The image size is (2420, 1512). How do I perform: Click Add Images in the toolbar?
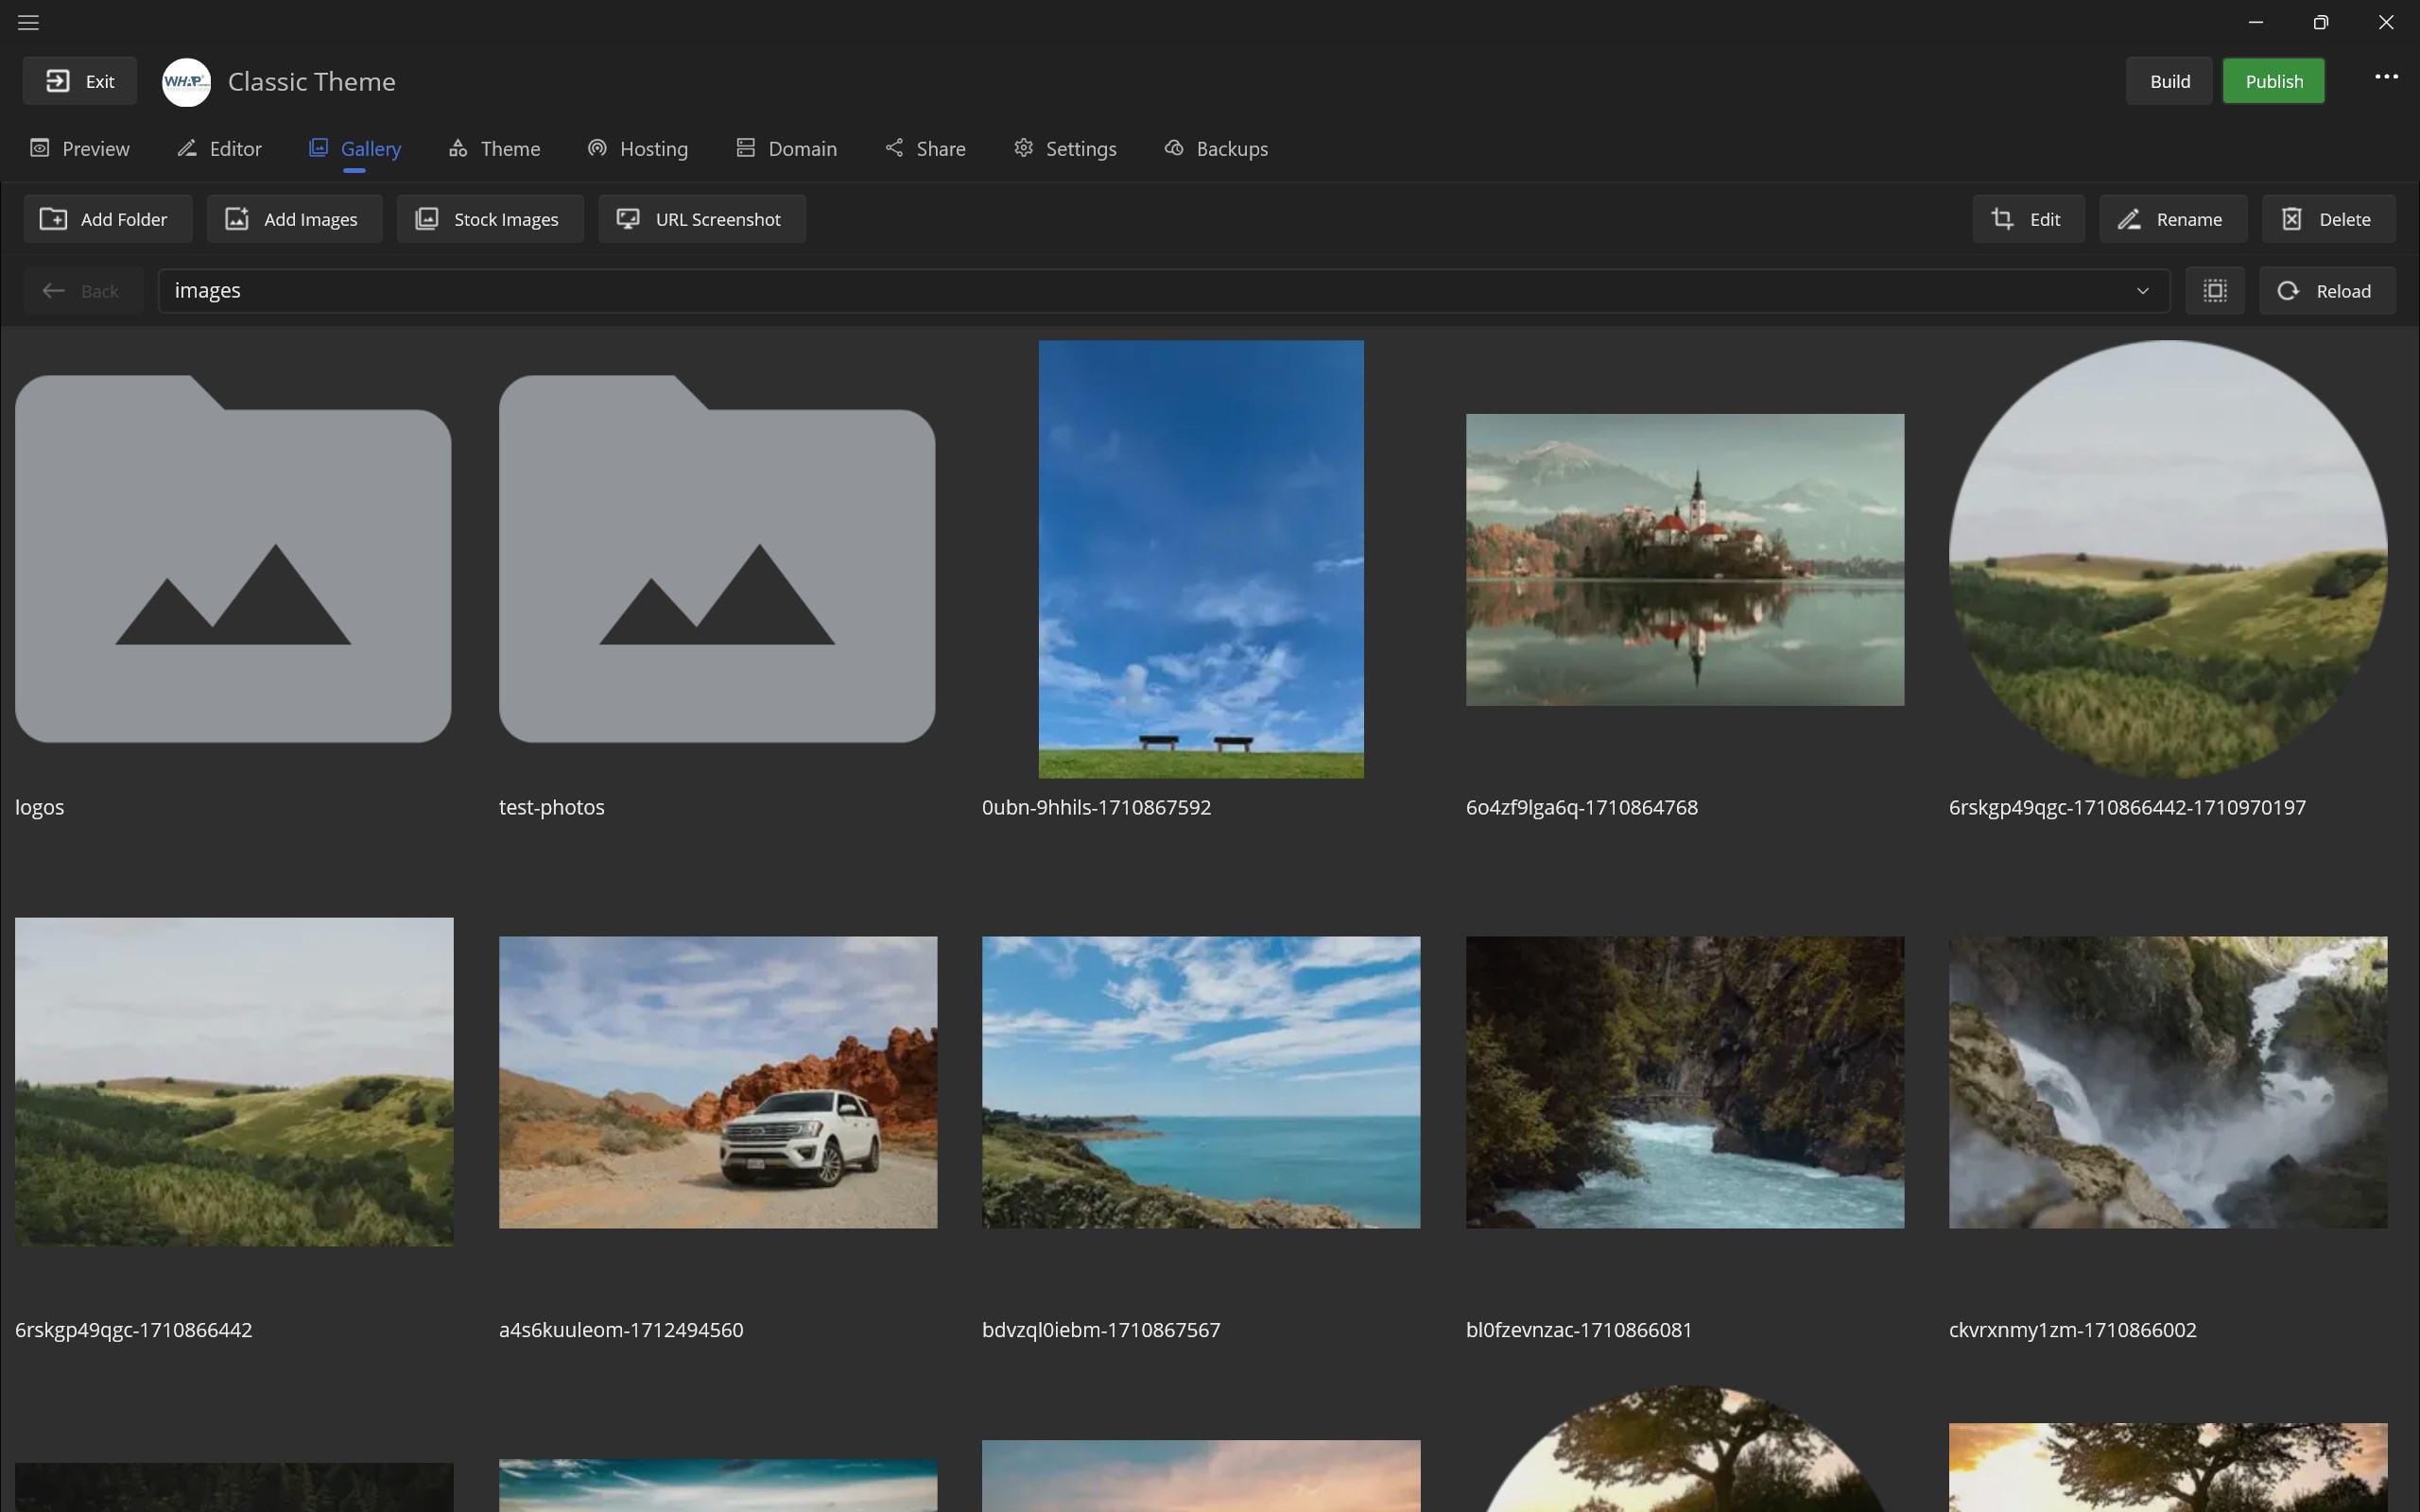[x=294, y=219]
